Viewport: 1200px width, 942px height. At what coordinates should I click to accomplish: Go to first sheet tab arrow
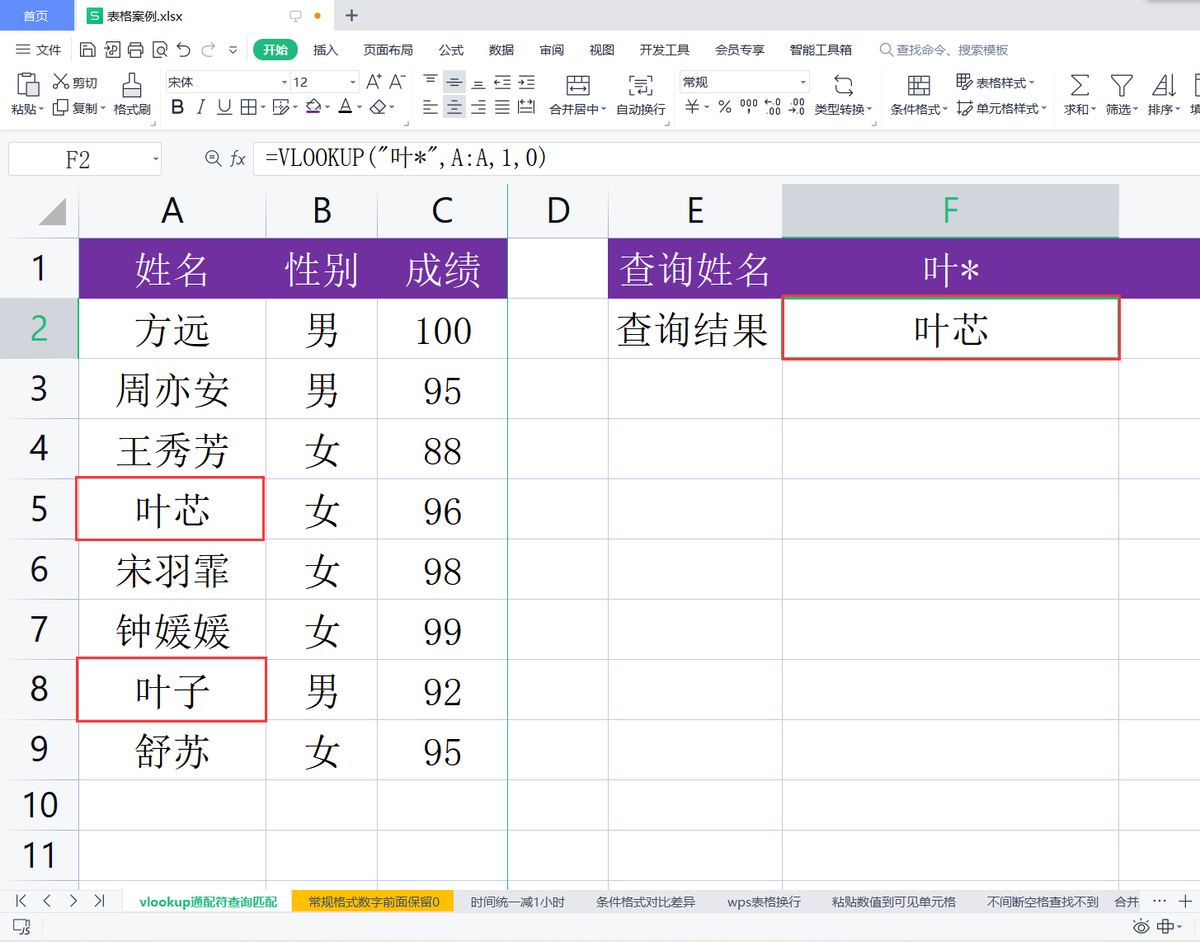(x=21, y=901)
